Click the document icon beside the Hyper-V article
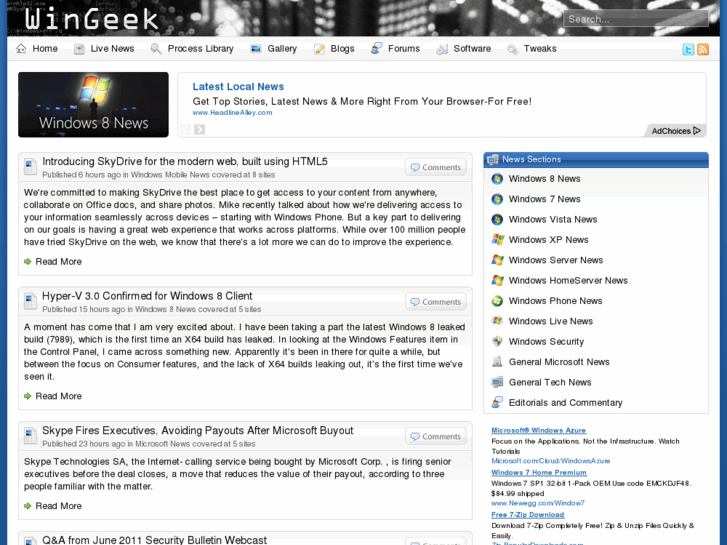 click(x=30, y=301)
